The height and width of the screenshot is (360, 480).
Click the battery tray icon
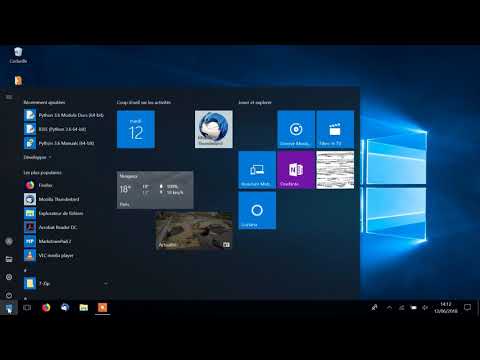point(414,308)
